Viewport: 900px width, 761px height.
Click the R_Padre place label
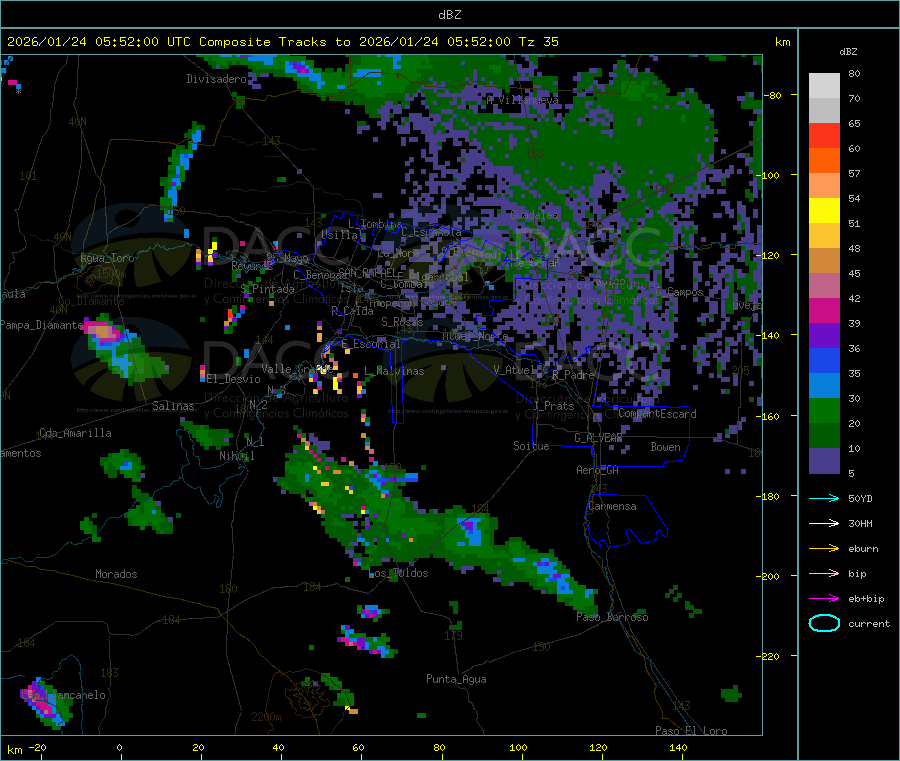click(x=573, y=375)
